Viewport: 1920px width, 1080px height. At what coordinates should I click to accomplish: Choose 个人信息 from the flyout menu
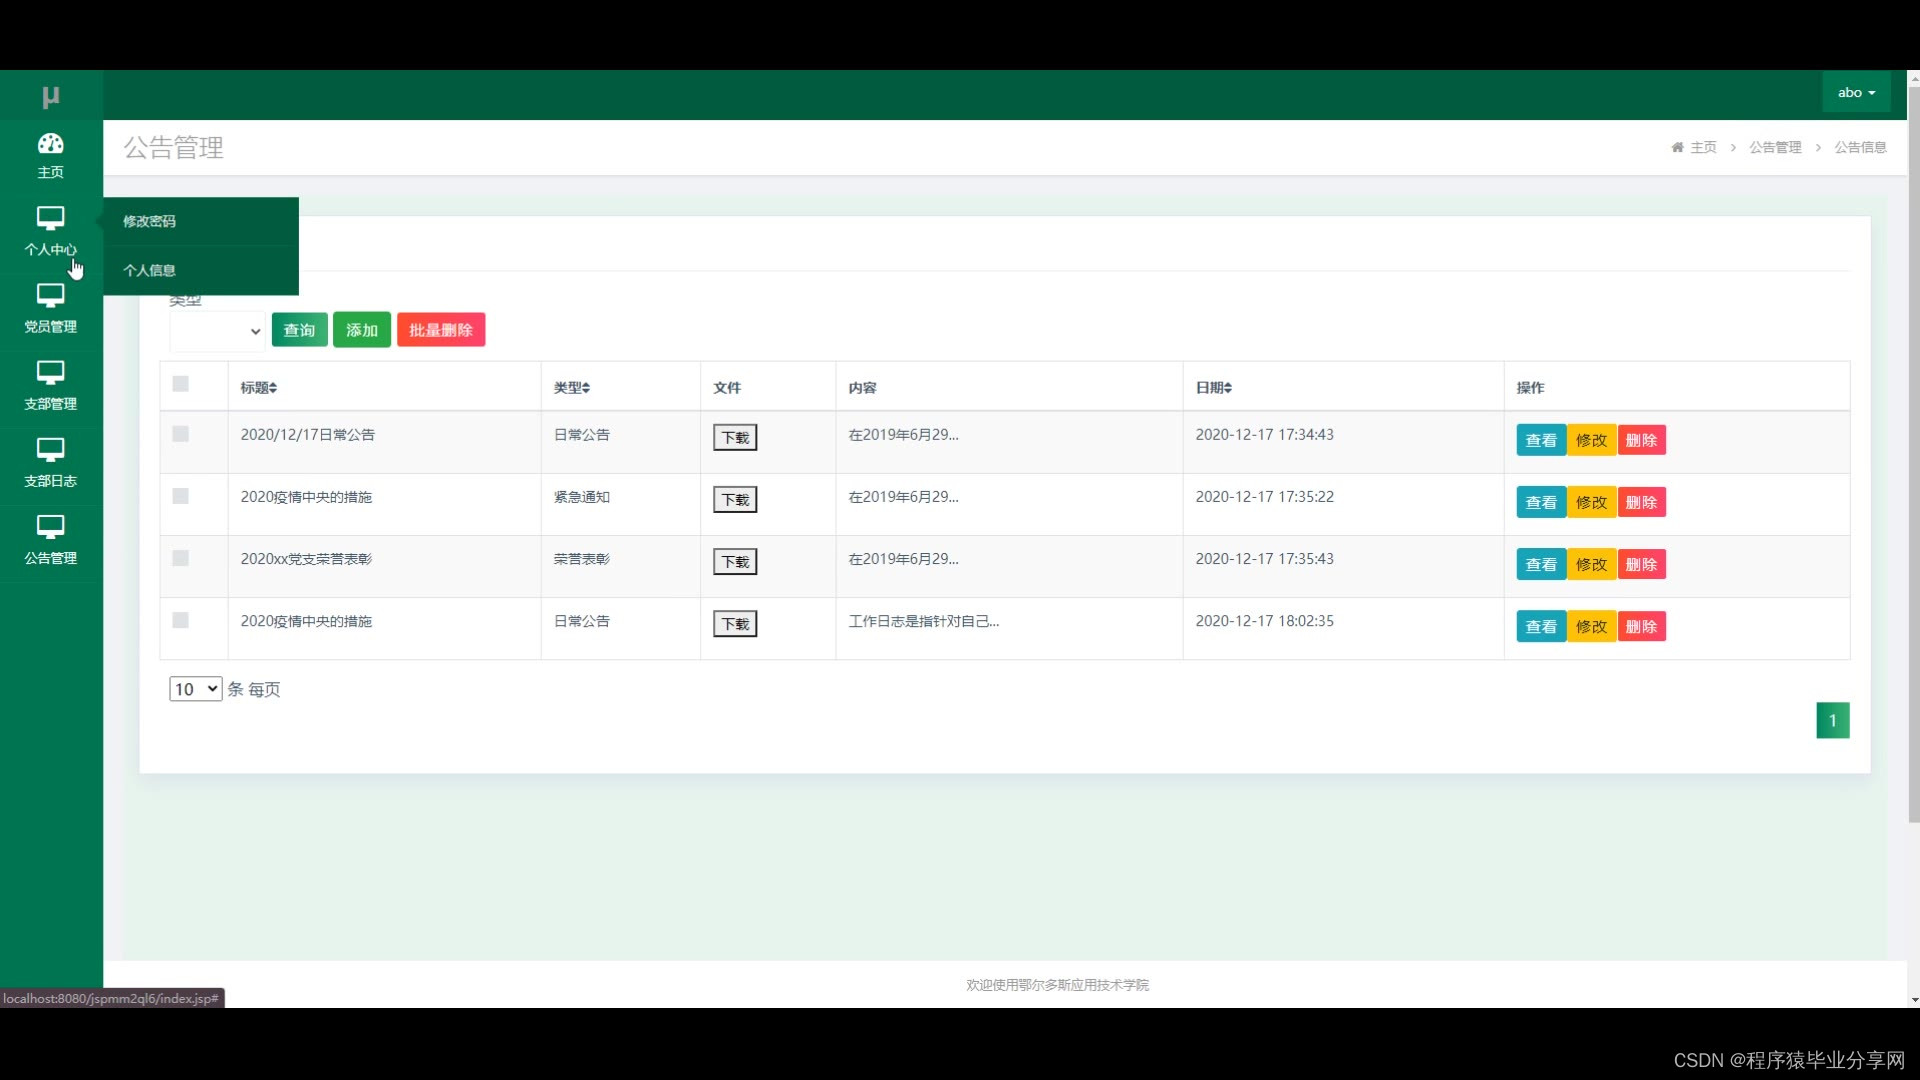click(x=150, y=270)
